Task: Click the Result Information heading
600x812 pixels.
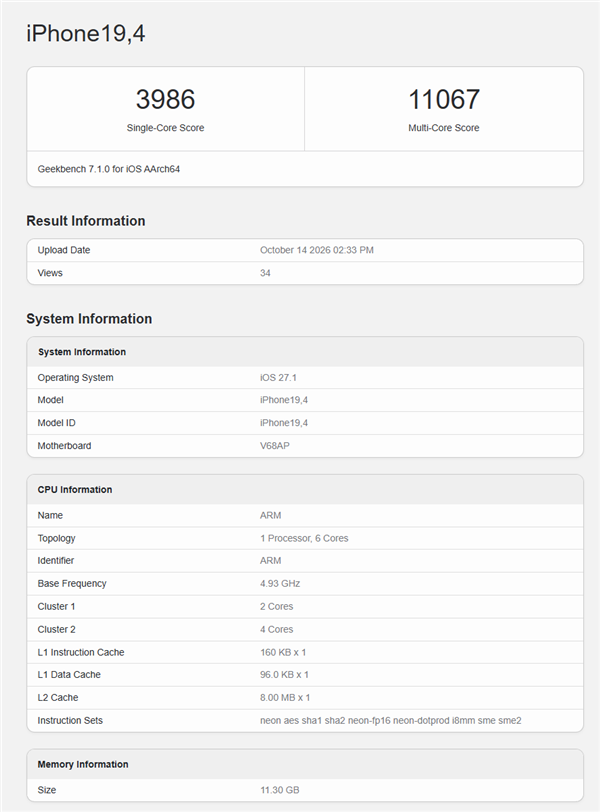Action: (x=86, y=221)
